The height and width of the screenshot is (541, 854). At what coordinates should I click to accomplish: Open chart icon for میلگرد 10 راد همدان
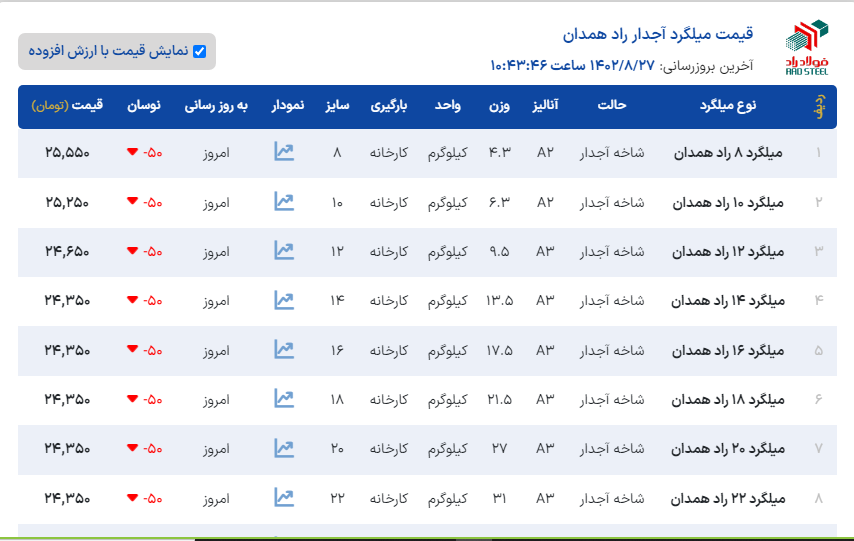pos(284,202)
